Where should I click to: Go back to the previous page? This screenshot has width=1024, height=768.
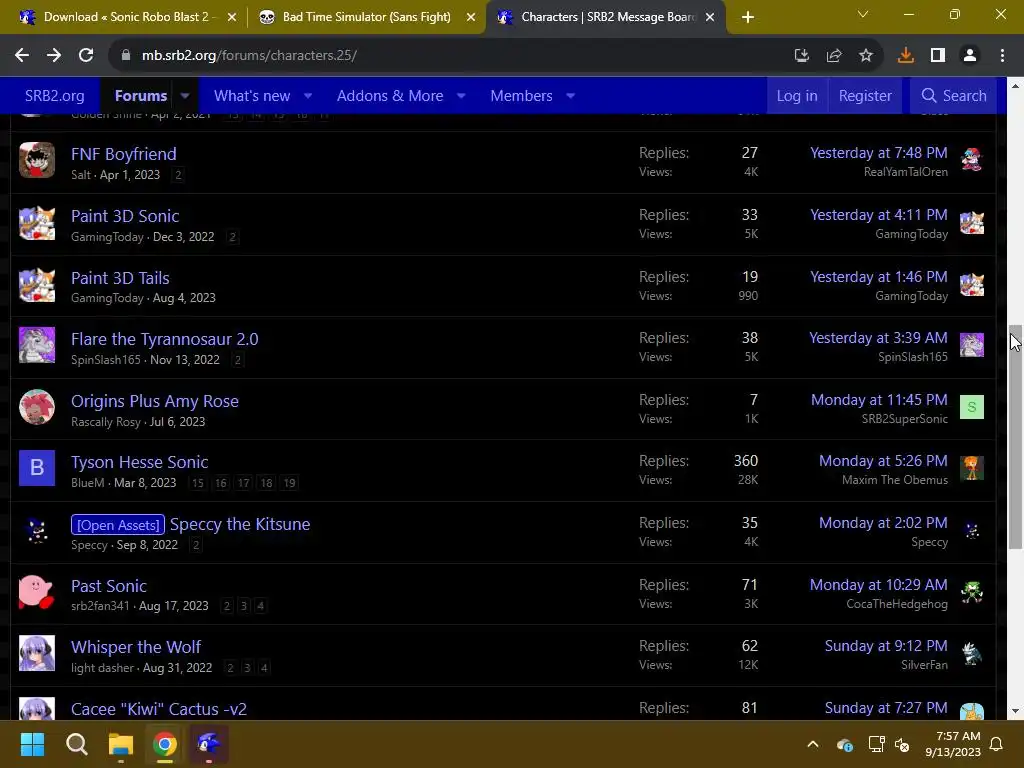[22, 56]
